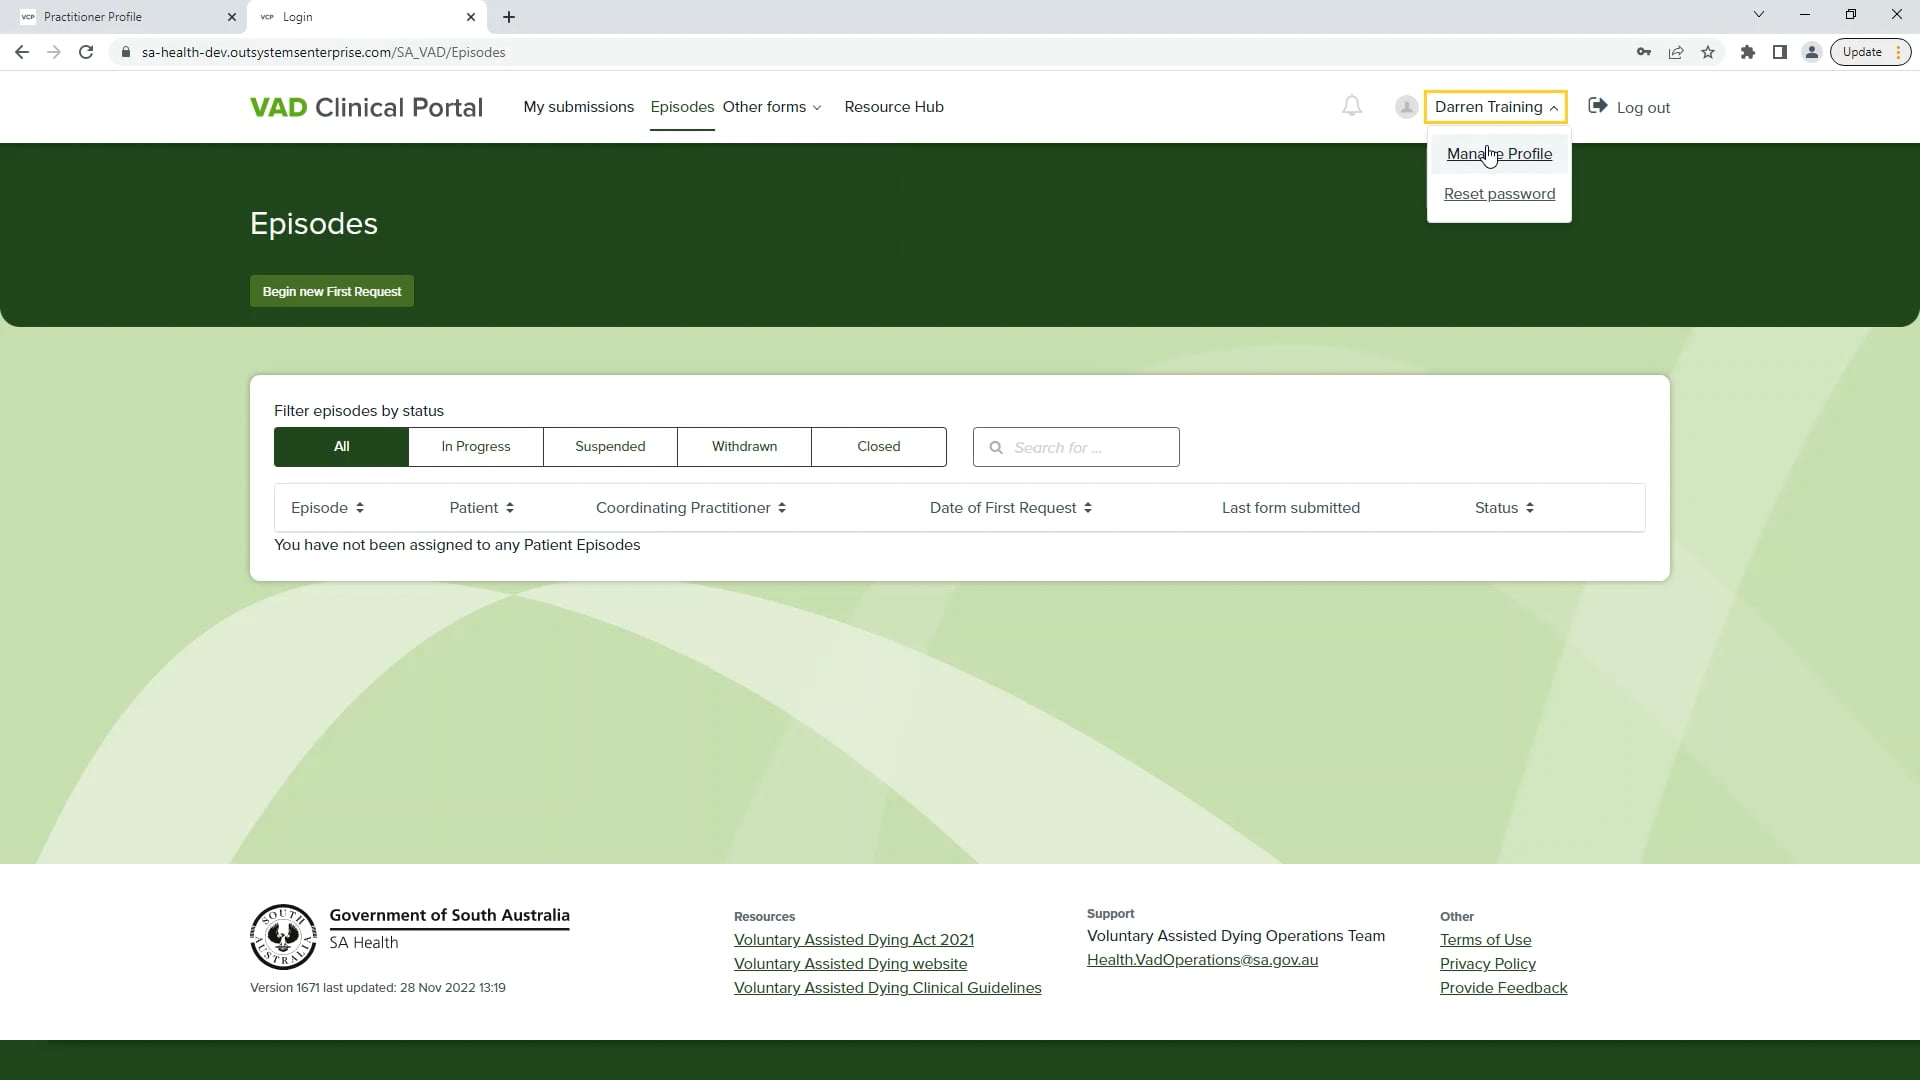Collapse the Darren Training account menu

(1494, 107)
